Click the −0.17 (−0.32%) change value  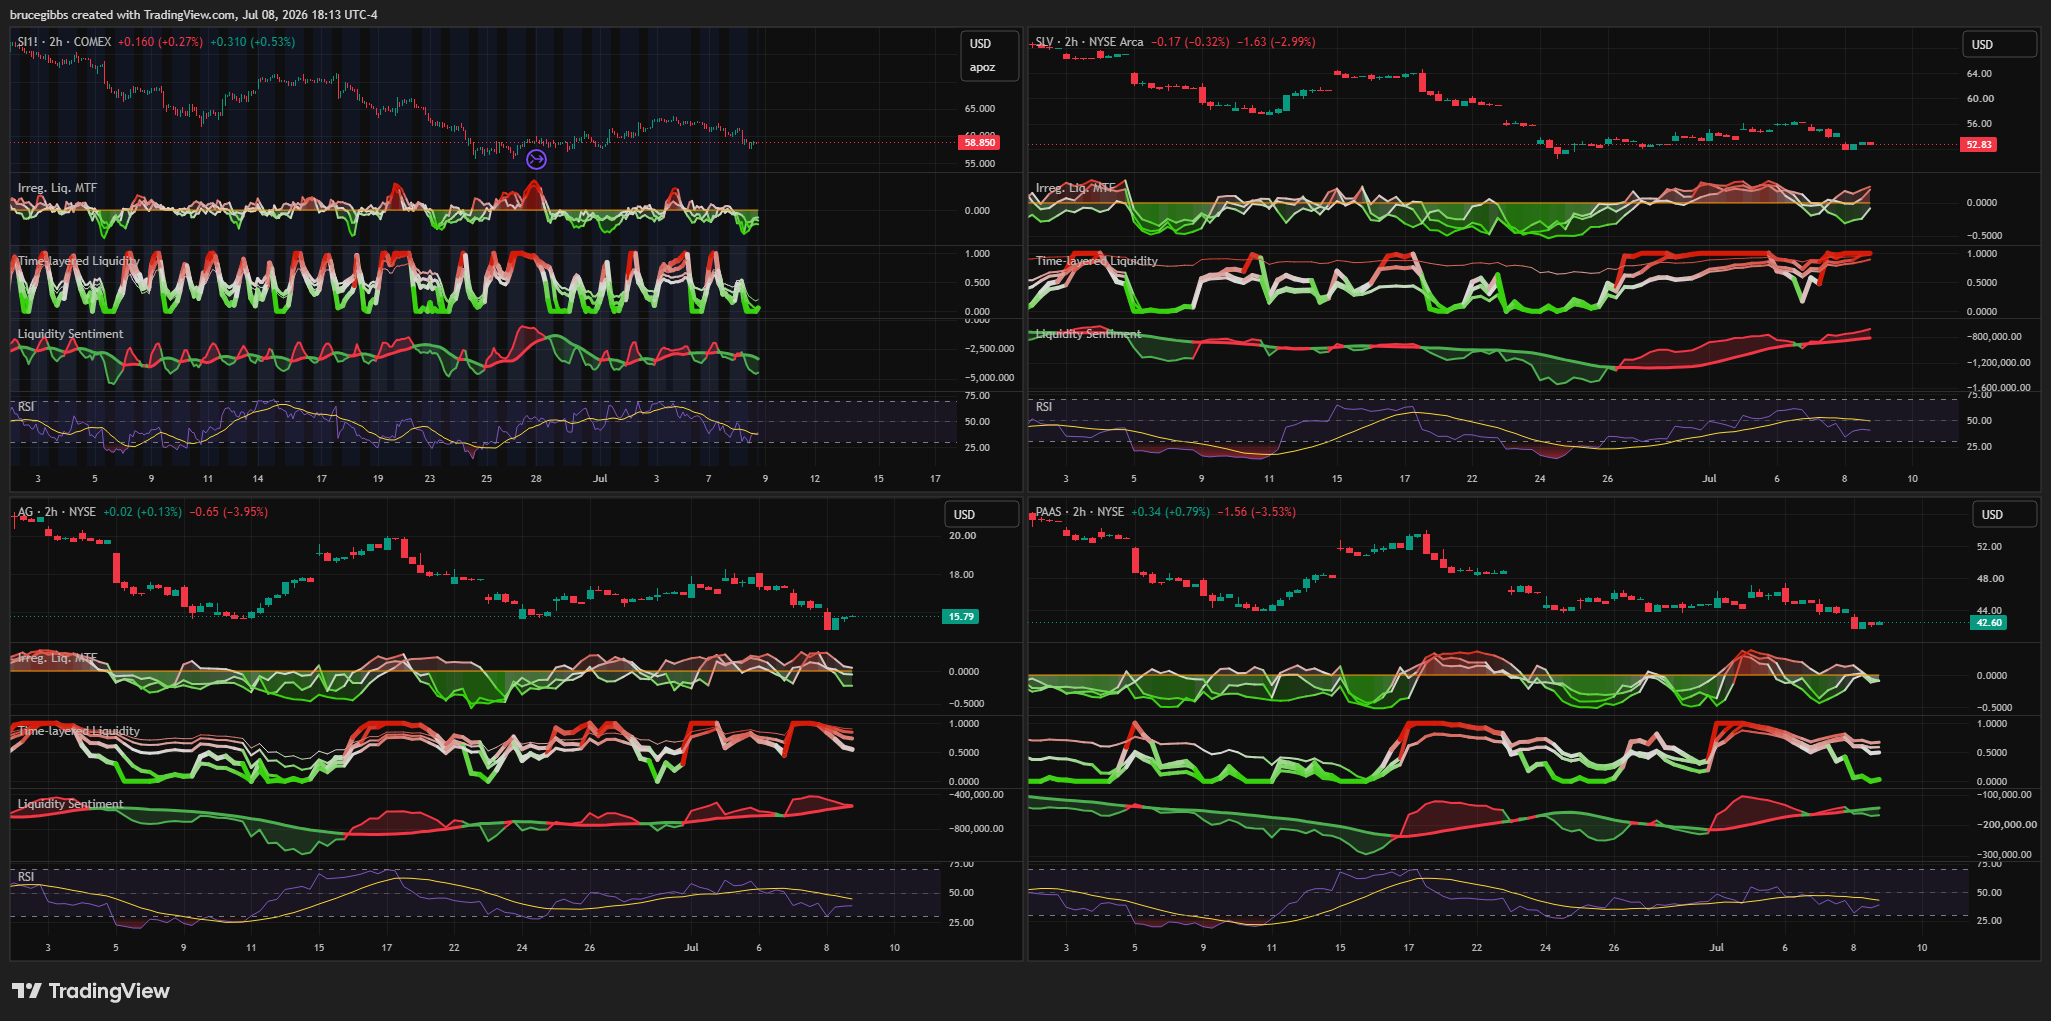1190,42
